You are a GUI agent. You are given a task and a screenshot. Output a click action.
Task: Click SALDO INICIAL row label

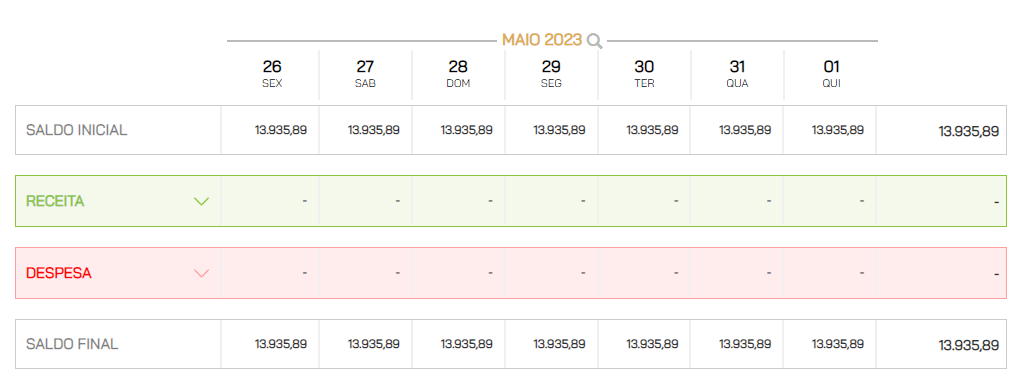(76, 130)
